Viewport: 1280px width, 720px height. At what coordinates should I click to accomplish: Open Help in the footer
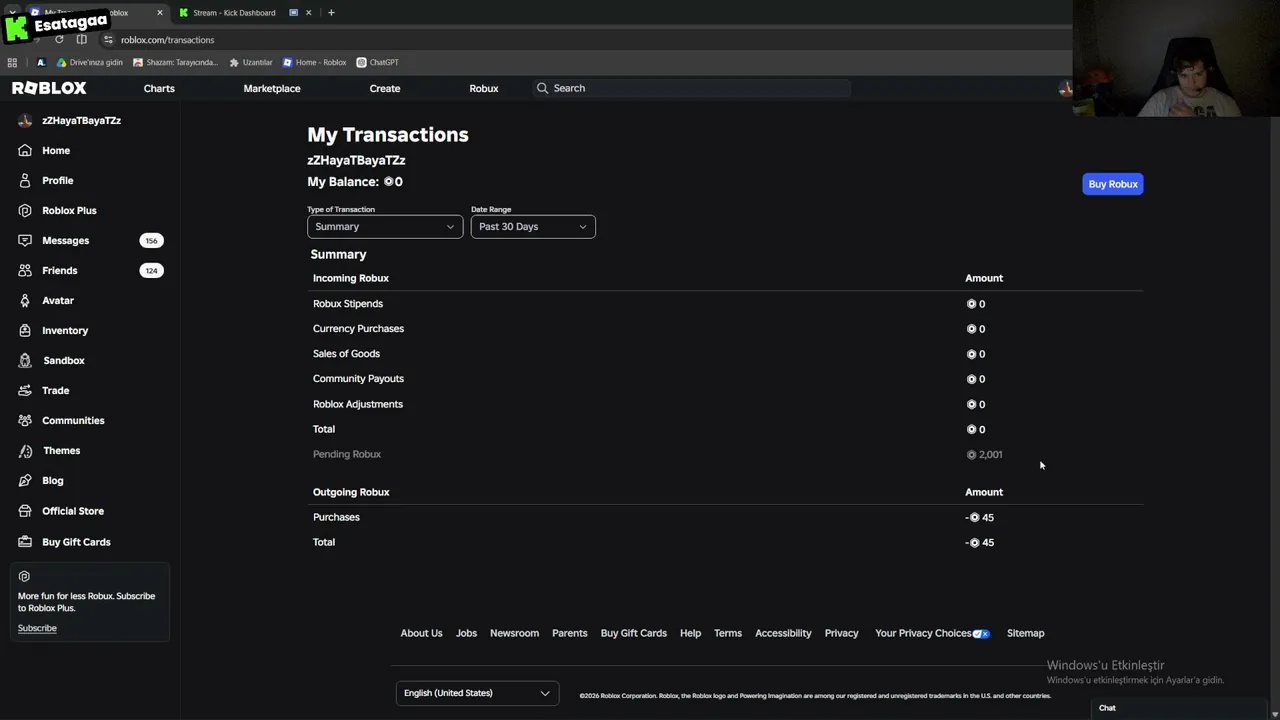point(690,633)
